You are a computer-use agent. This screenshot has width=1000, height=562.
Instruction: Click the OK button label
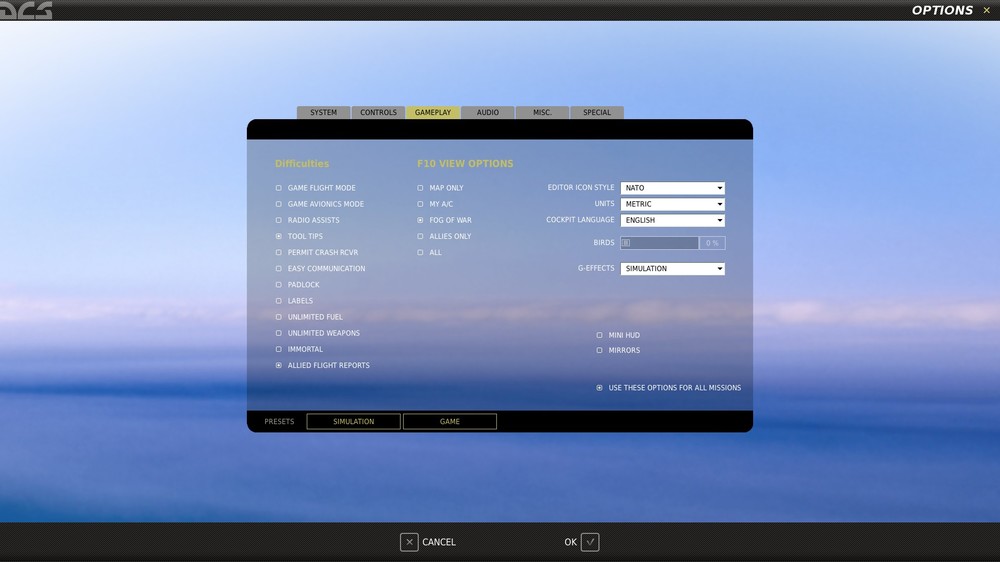[x=570, y=542]
